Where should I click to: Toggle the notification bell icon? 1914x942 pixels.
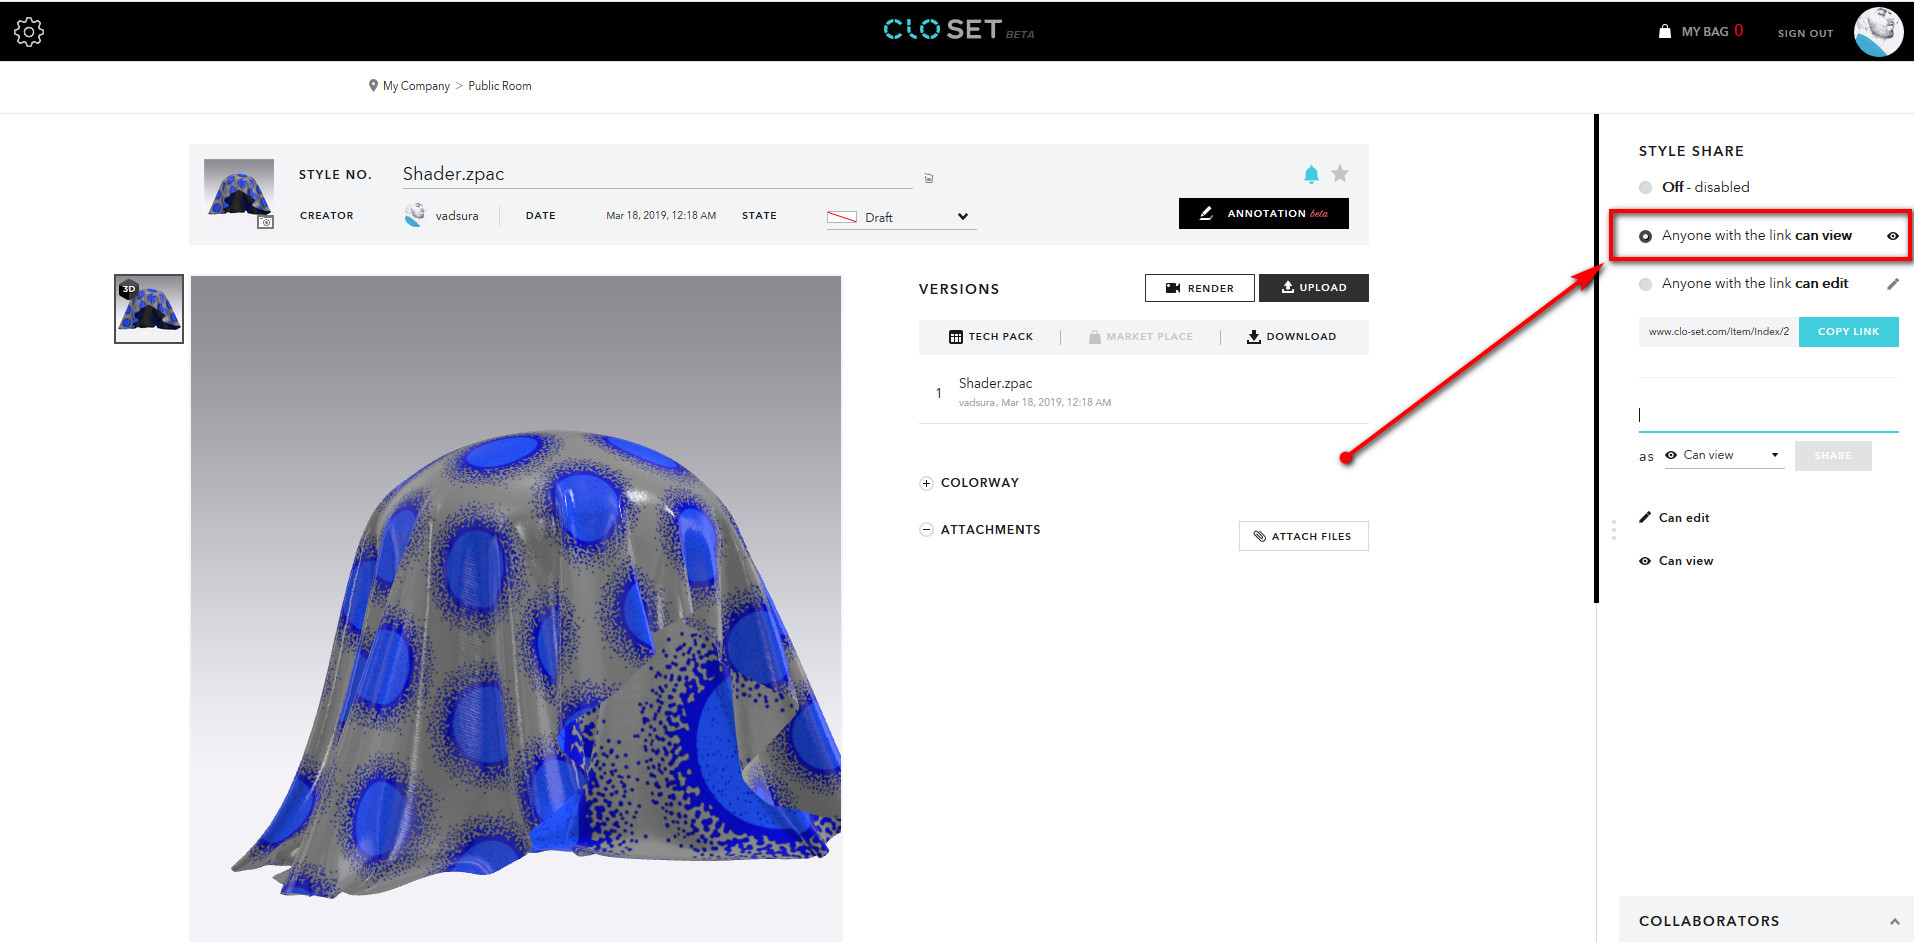coord(1311,175)
